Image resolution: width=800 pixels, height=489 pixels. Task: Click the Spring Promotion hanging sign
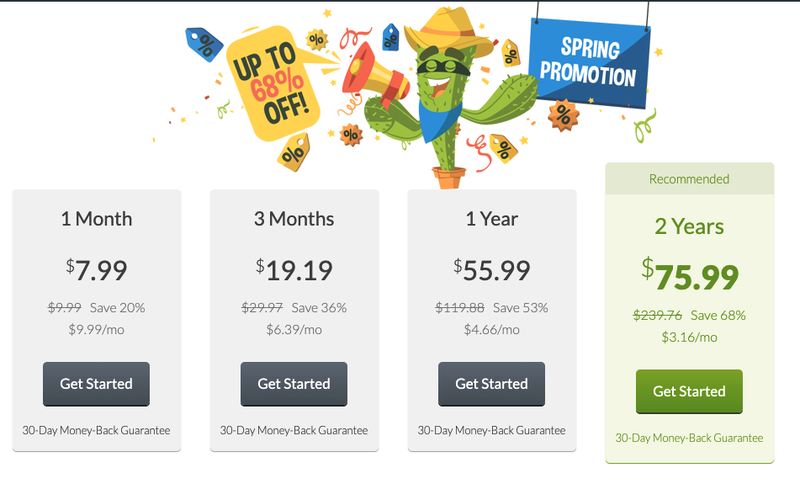[590, 63]
